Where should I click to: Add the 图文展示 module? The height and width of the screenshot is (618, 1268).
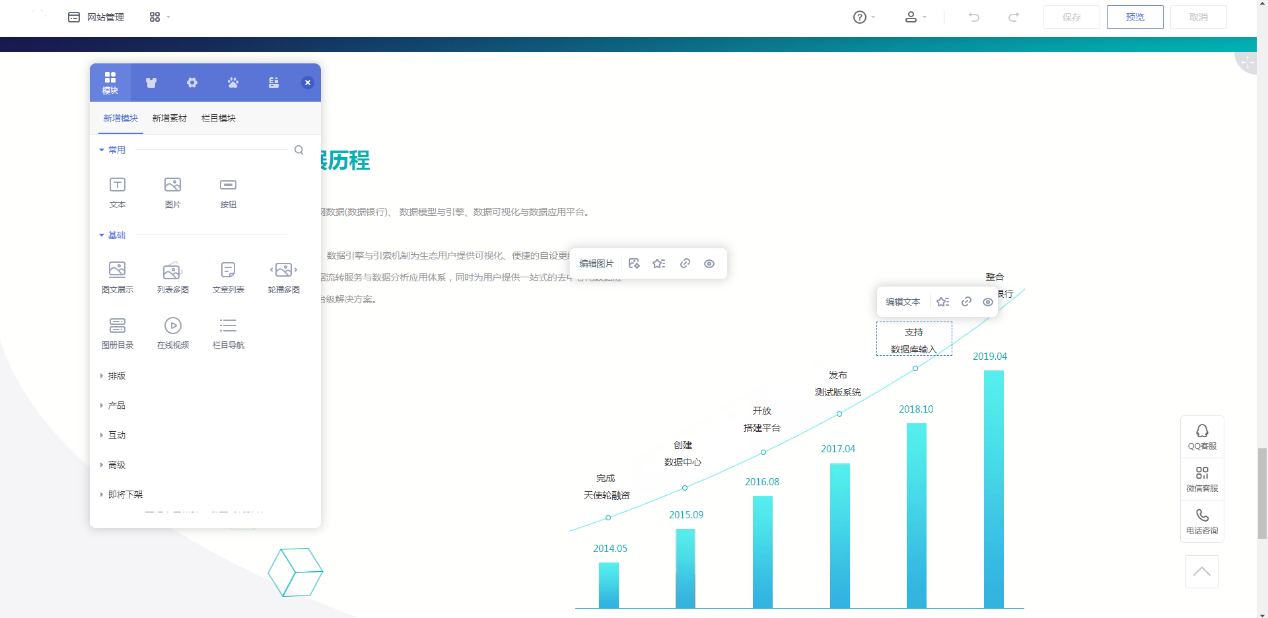pos(117,277)
